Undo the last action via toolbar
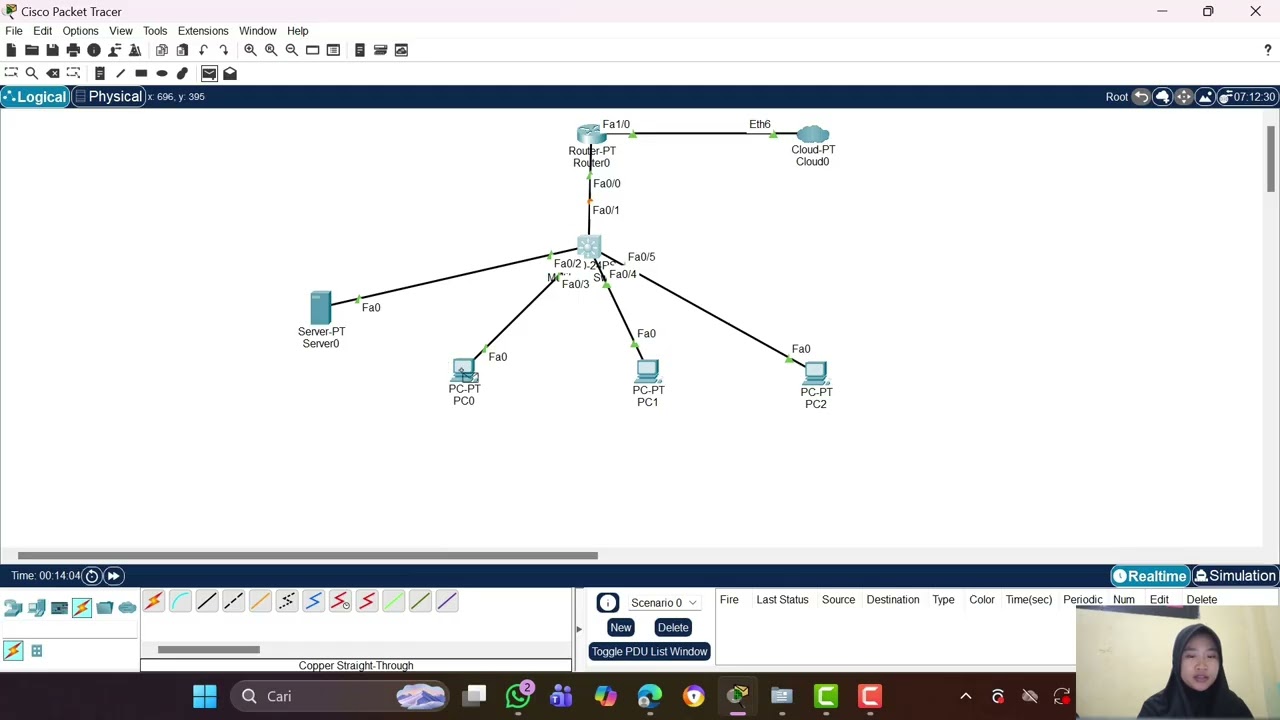Viewport: 1280px width, 720px height. (x=203, y=50)
